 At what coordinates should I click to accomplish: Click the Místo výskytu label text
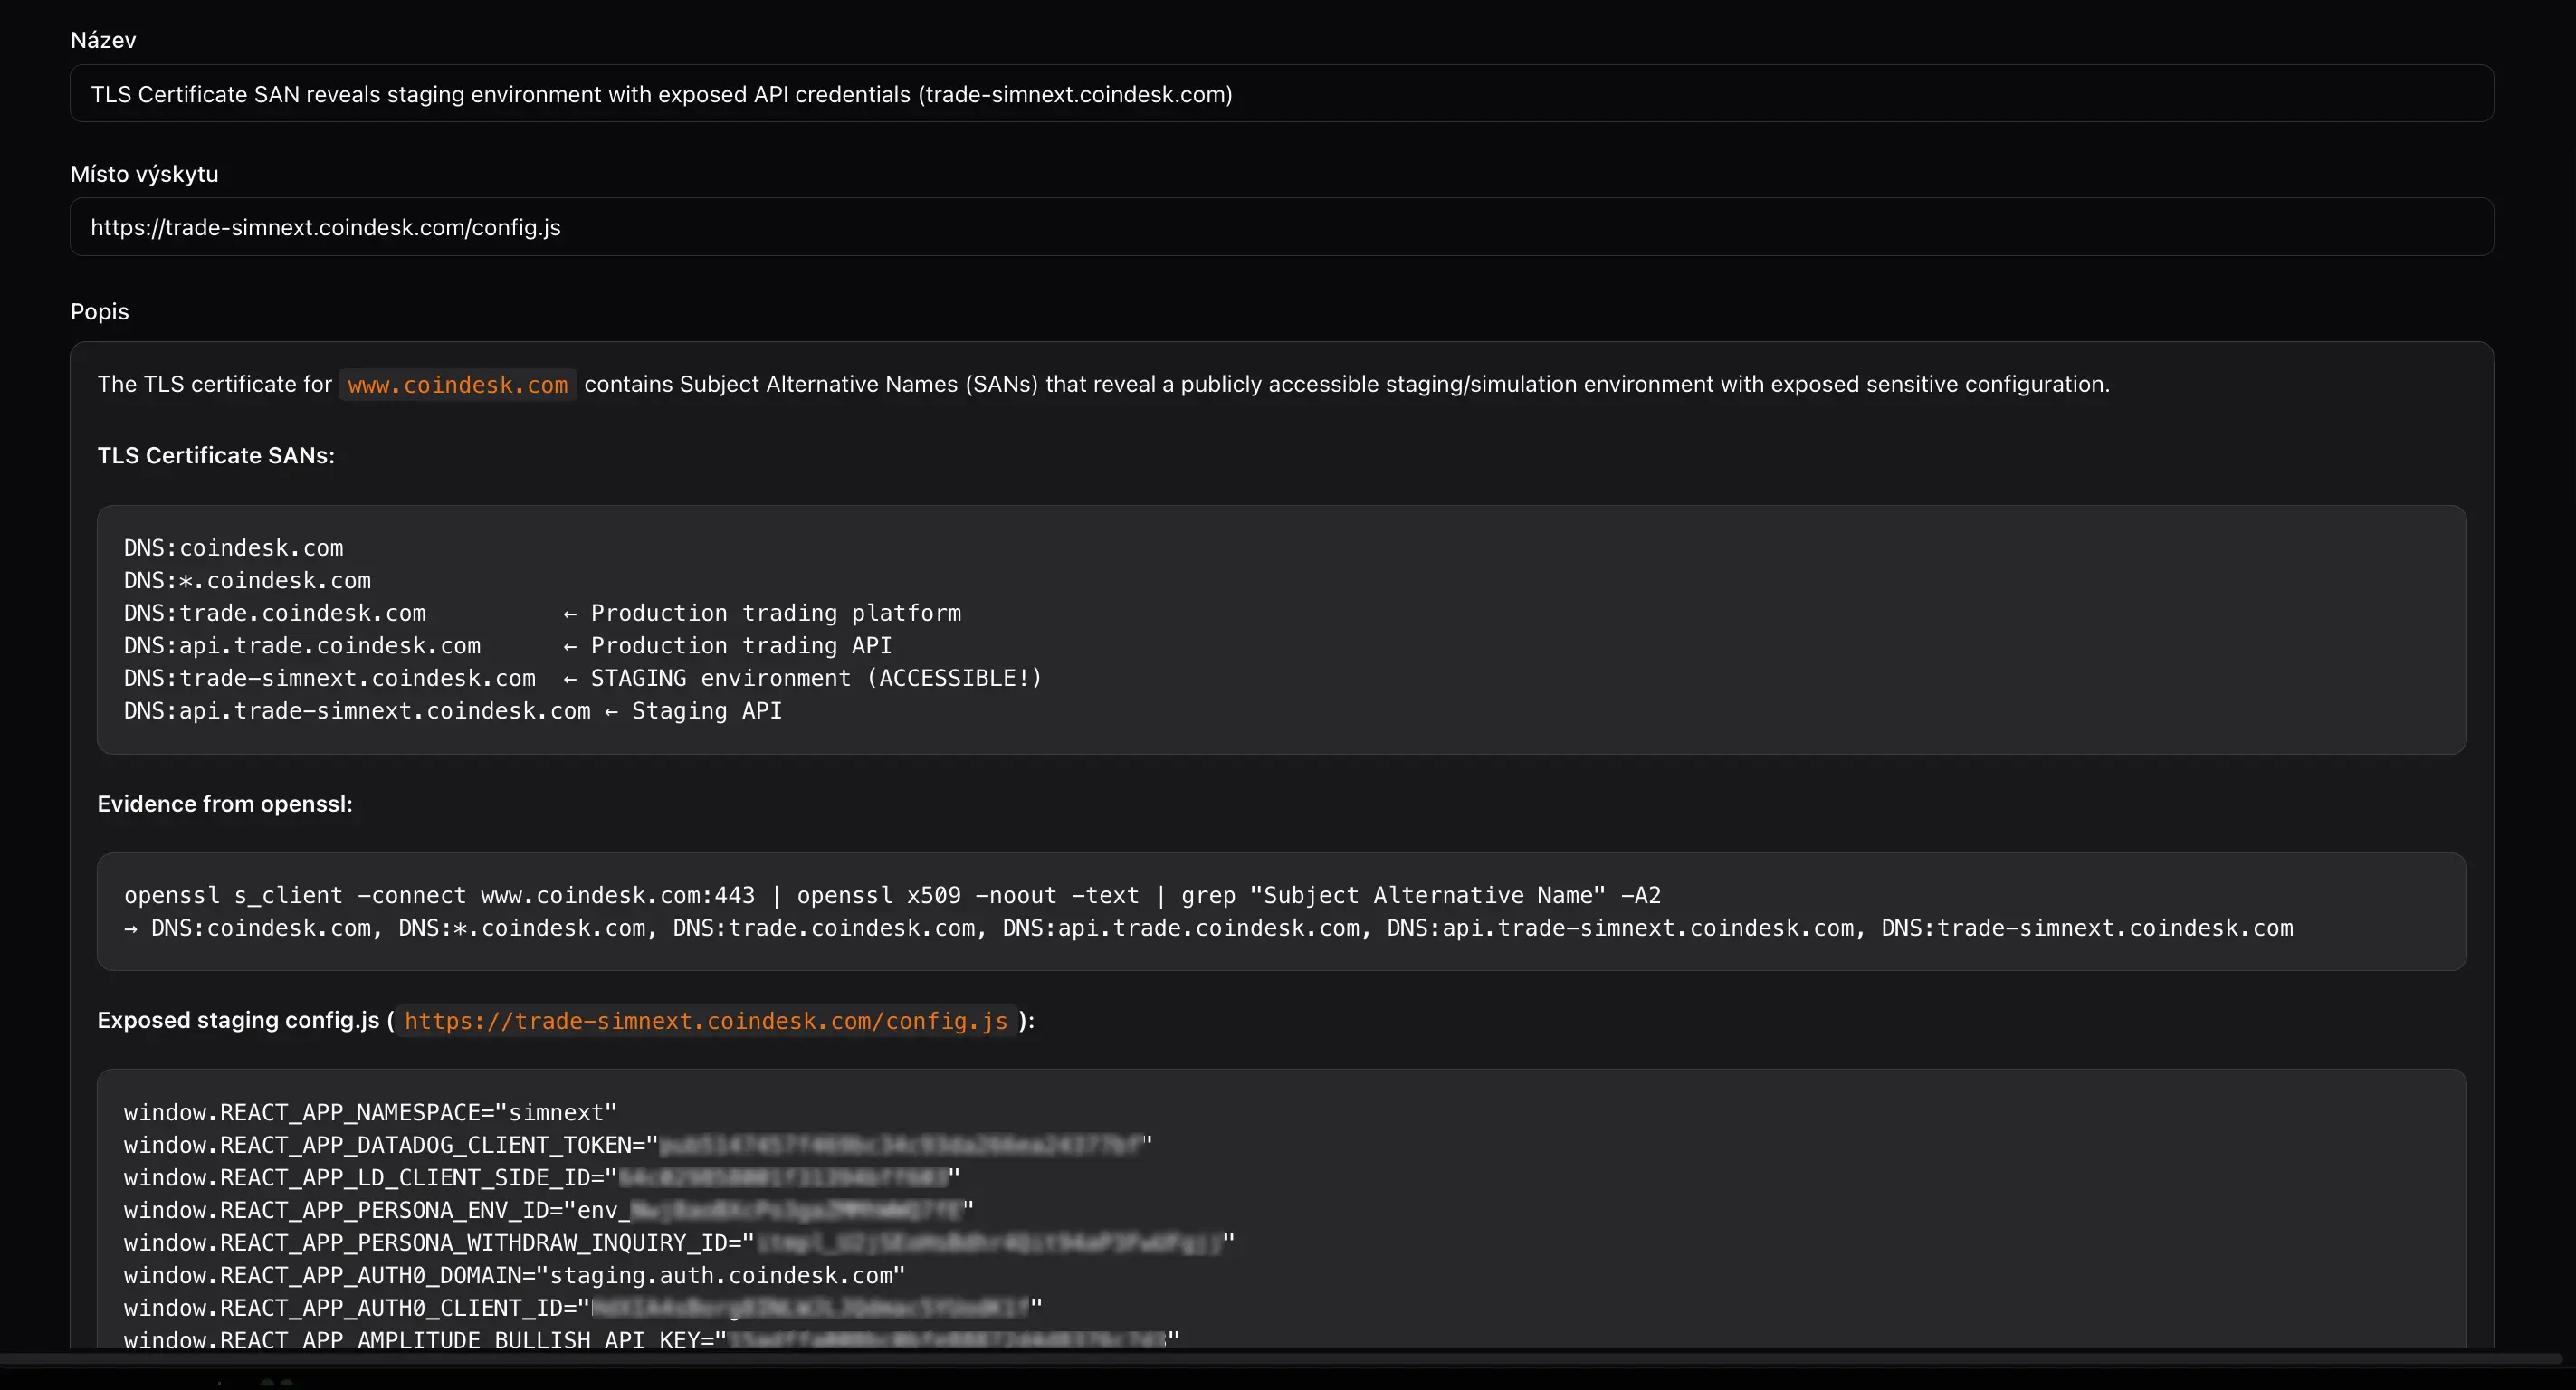tap(144, 173)
